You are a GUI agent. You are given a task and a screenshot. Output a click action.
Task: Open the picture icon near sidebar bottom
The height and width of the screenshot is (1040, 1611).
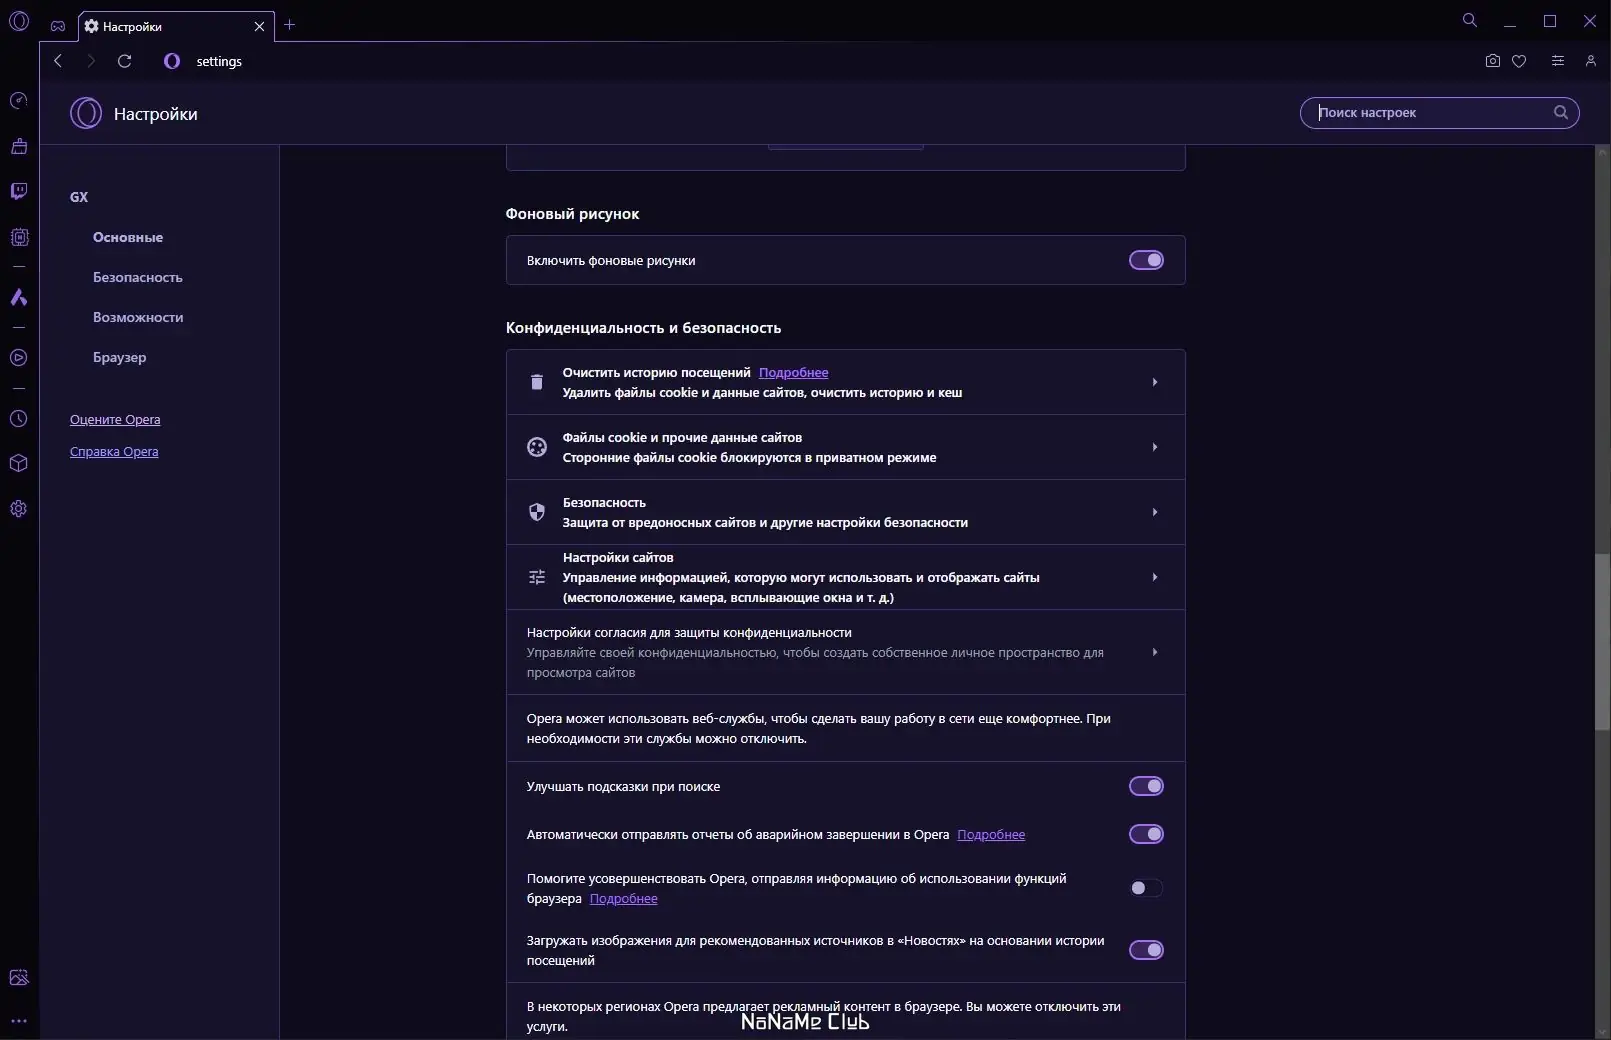(x=18, y=978)
